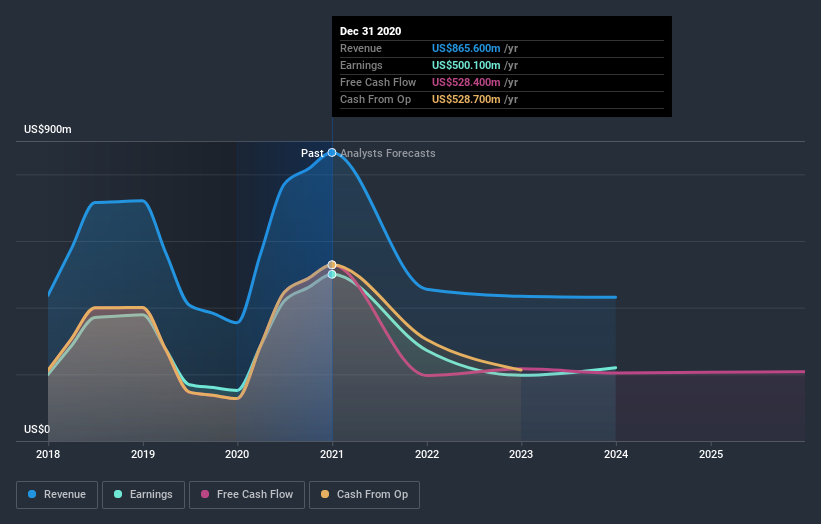Click the earnings value US$500.100m
821x524 pixels.
click(x=466, y=65)
